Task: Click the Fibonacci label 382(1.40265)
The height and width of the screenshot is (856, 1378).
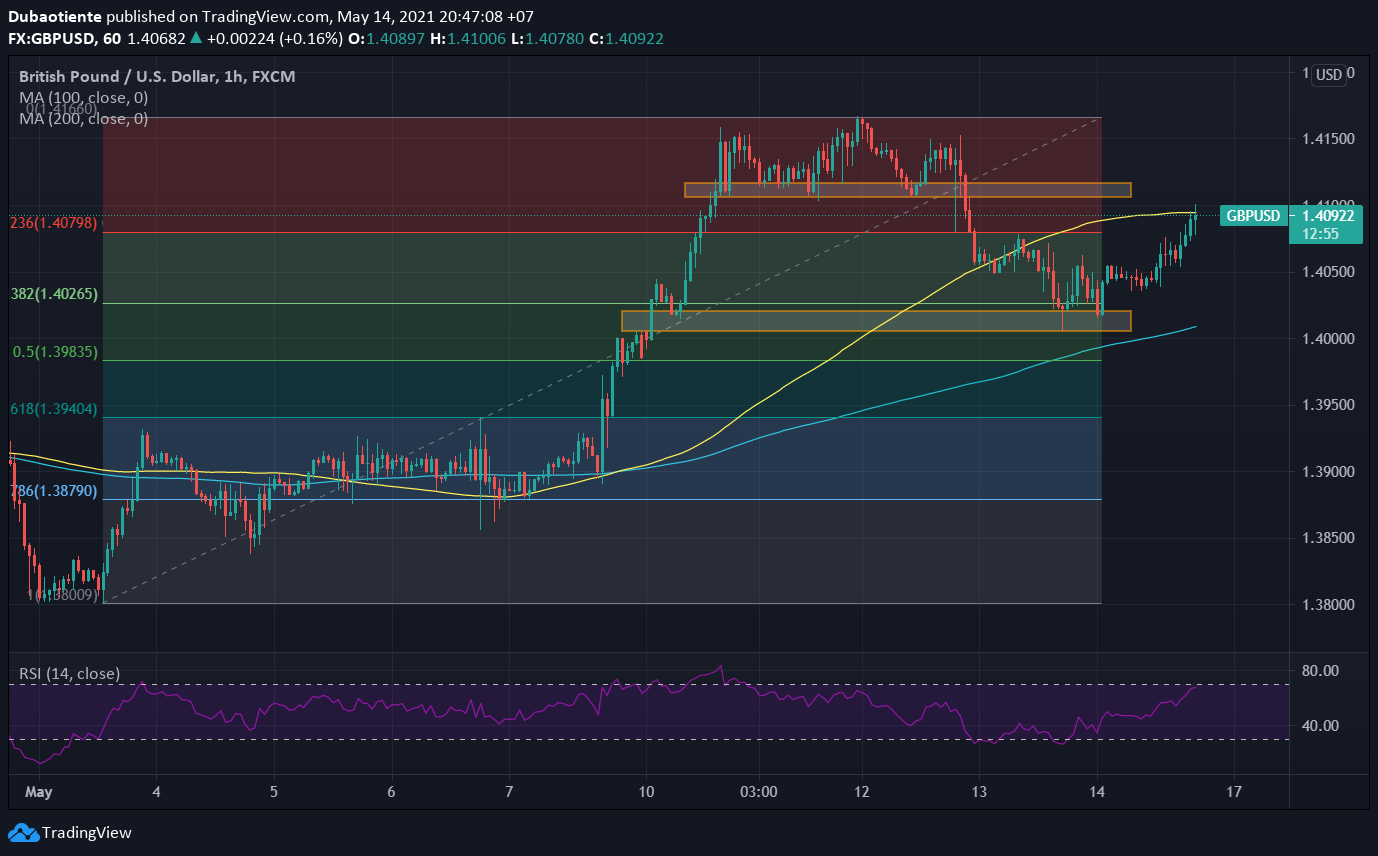Action: click(x=54, y=294)
